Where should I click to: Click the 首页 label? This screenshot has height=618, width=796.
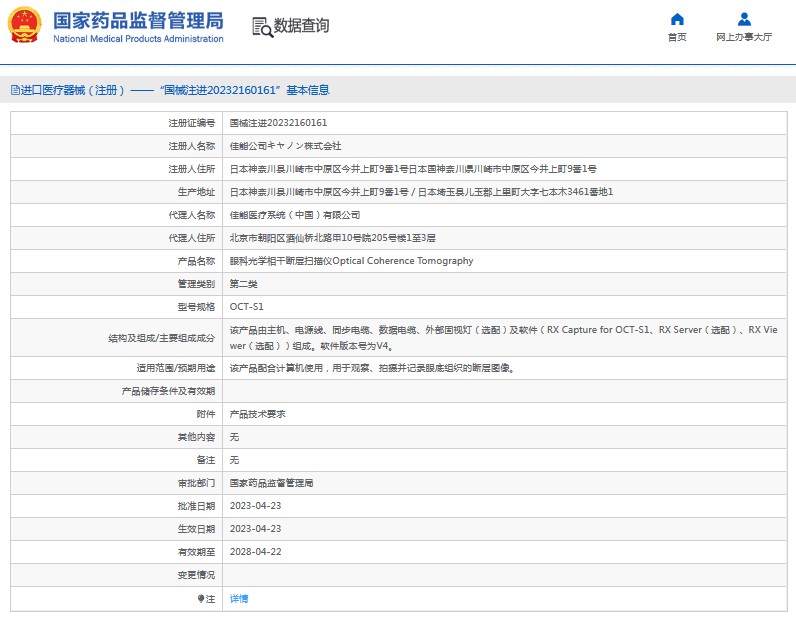(677, 37)
